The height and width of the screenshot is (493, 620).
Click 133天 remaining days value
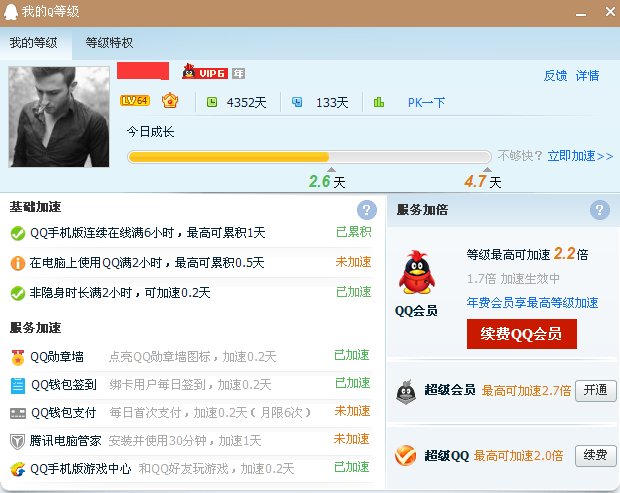[x=332, y=103]
